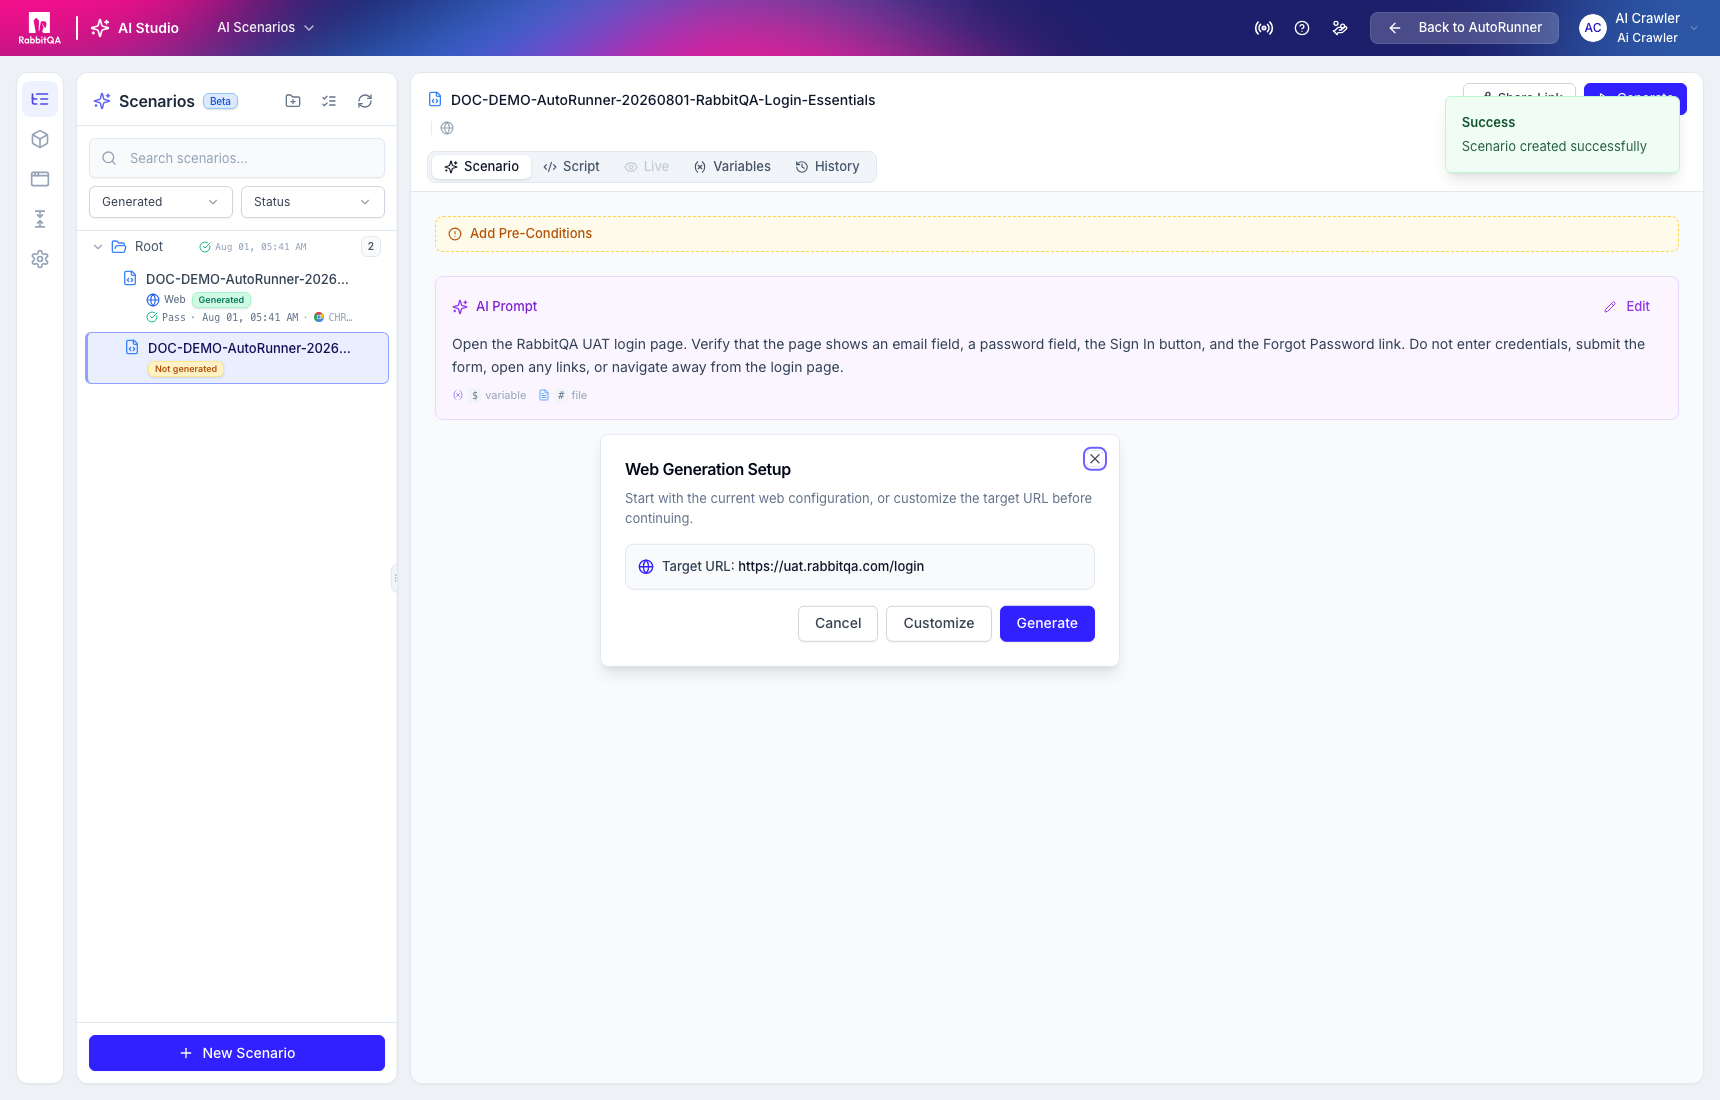Viewport: 1720px width, 1100px height.
Task: Select the Not generated DOC-DEMO scenario
Action: [x=237, y=358]
